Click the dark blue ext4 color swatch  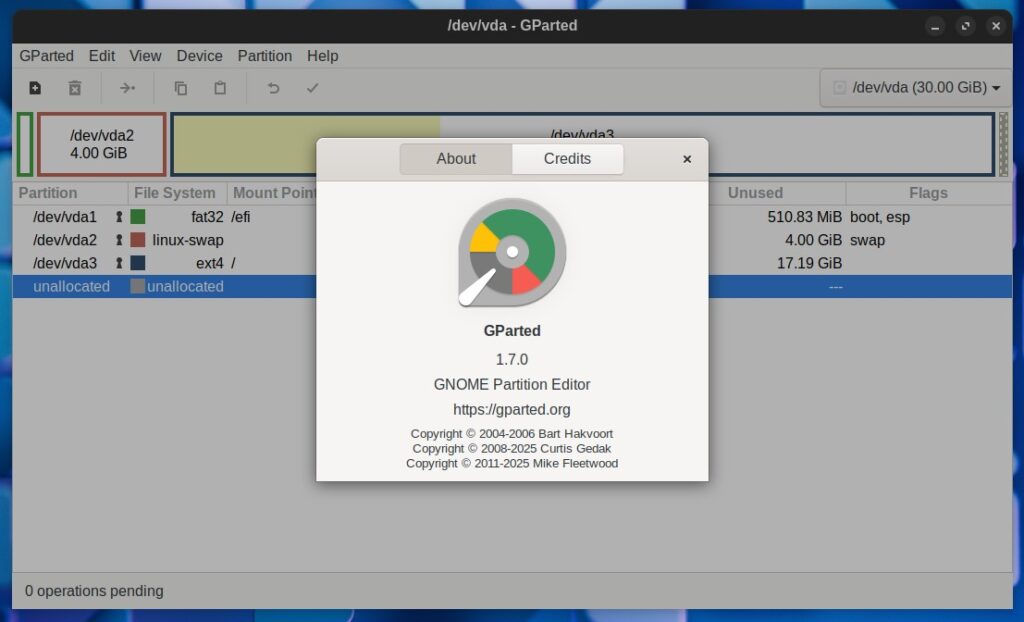coord(138,263)
